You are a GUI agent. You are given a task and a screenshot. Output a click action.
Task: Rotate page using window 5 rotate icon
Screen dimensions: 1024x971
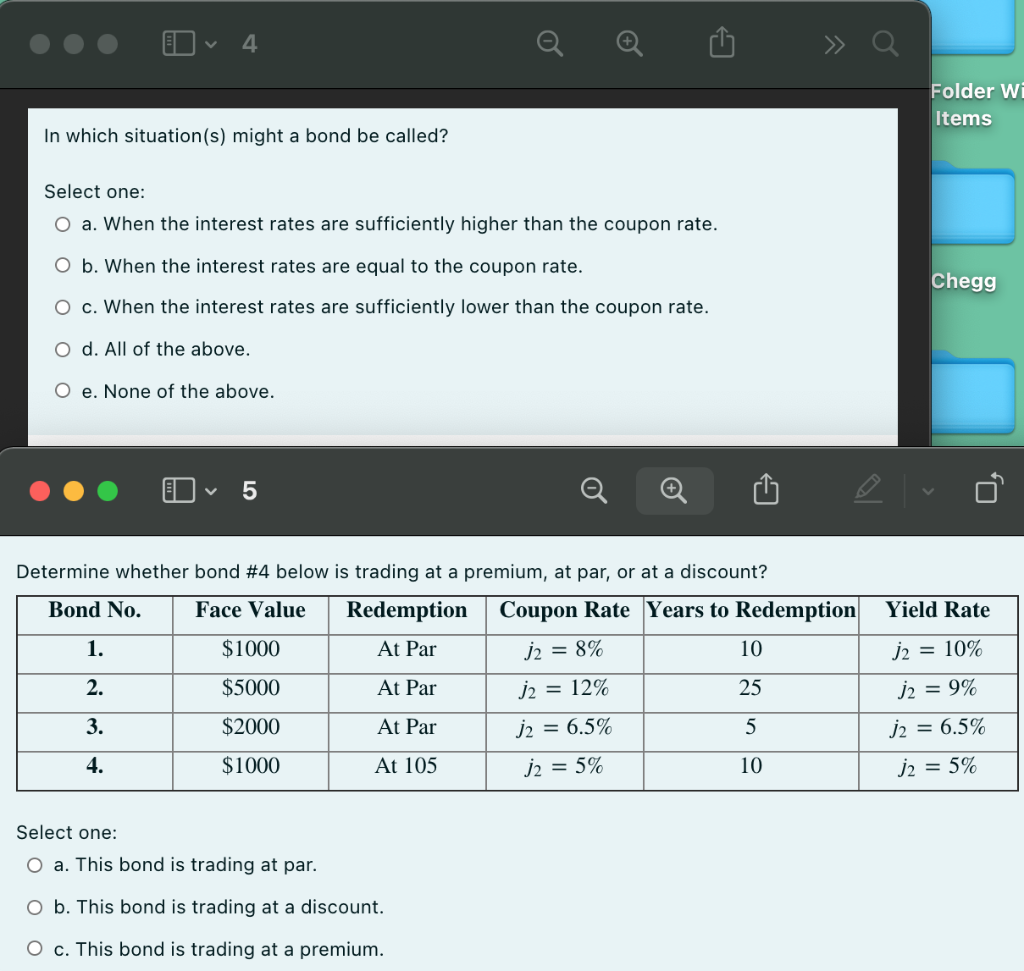[x=989, y=488]
